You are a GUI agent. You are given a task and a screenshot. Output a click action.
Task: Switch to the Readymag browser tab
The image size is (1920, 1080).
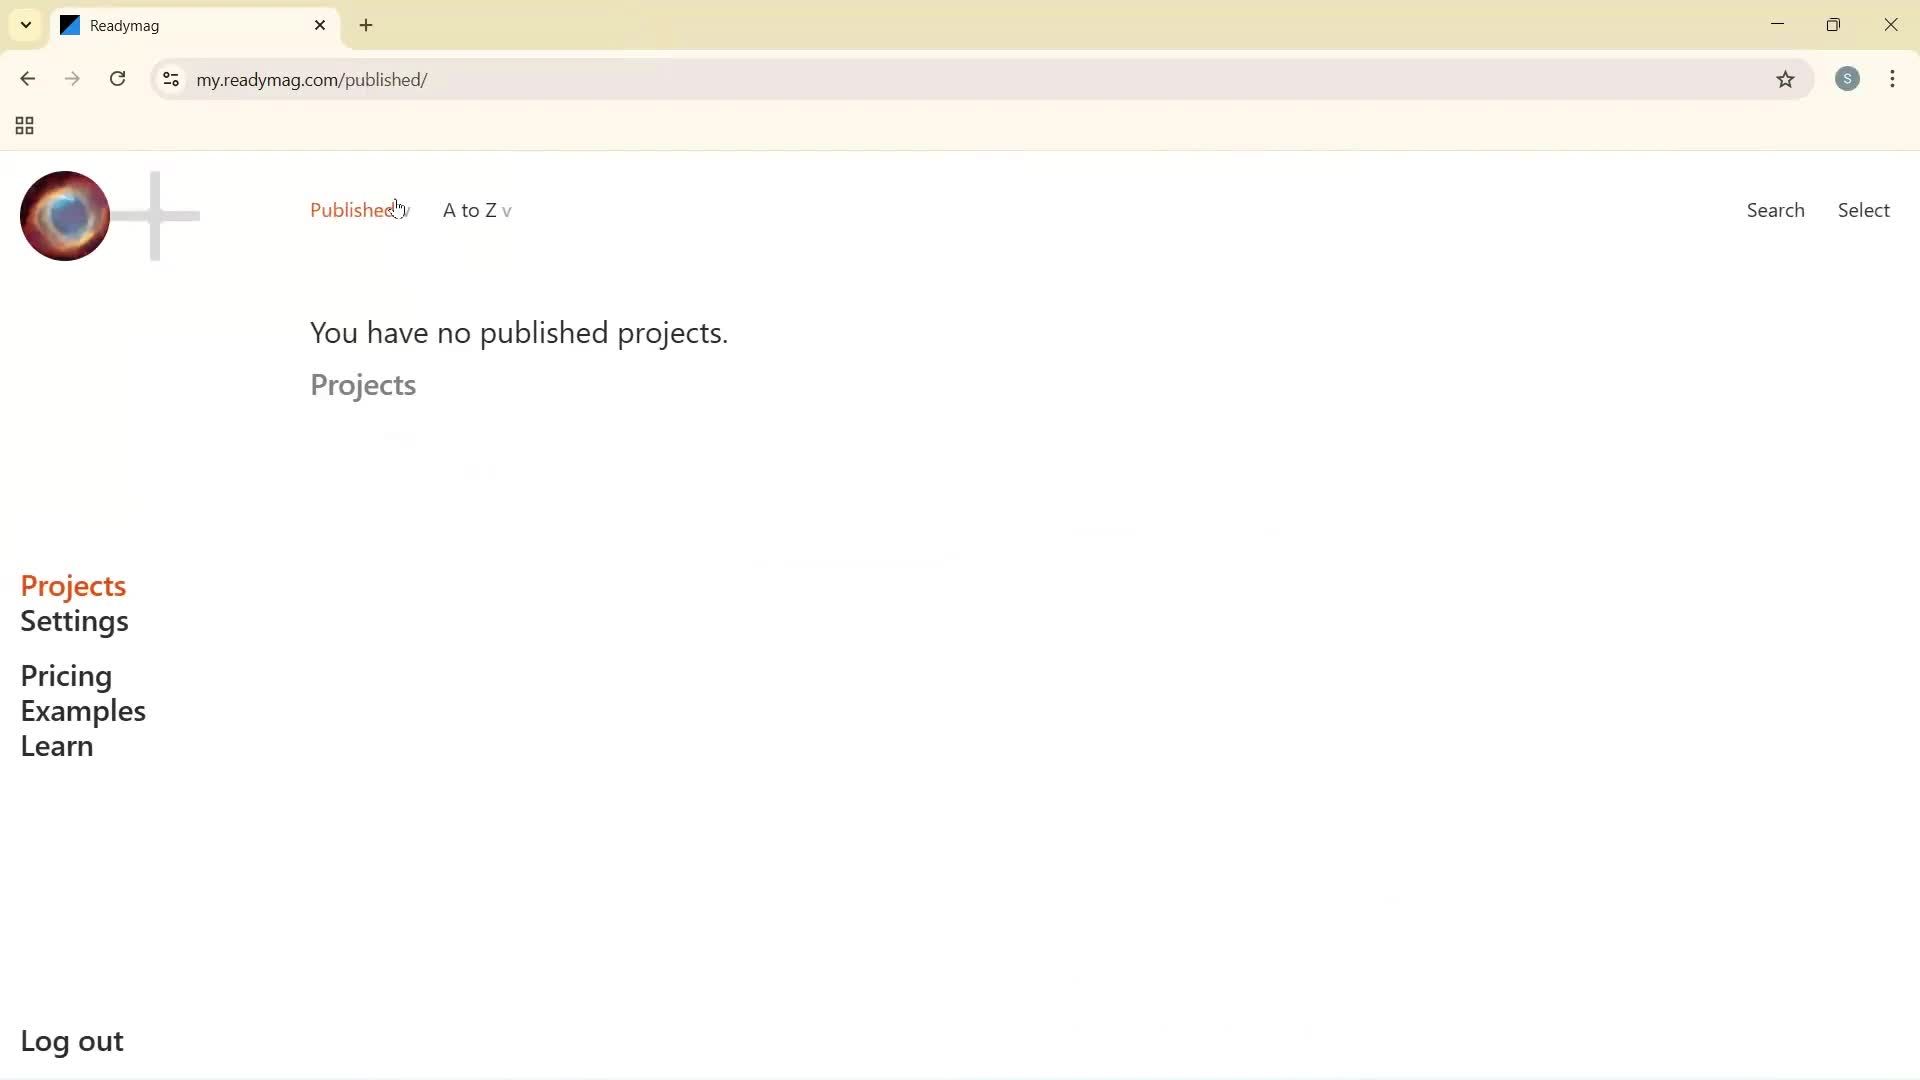pos(180,25)
